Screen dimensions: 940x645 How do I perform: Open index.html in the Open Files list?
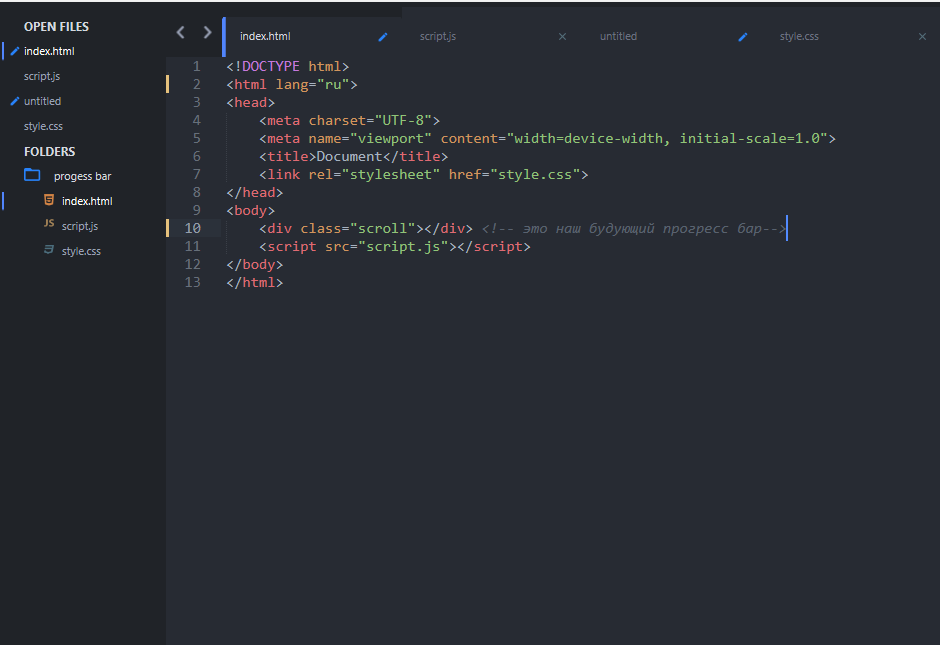[49, 52]
